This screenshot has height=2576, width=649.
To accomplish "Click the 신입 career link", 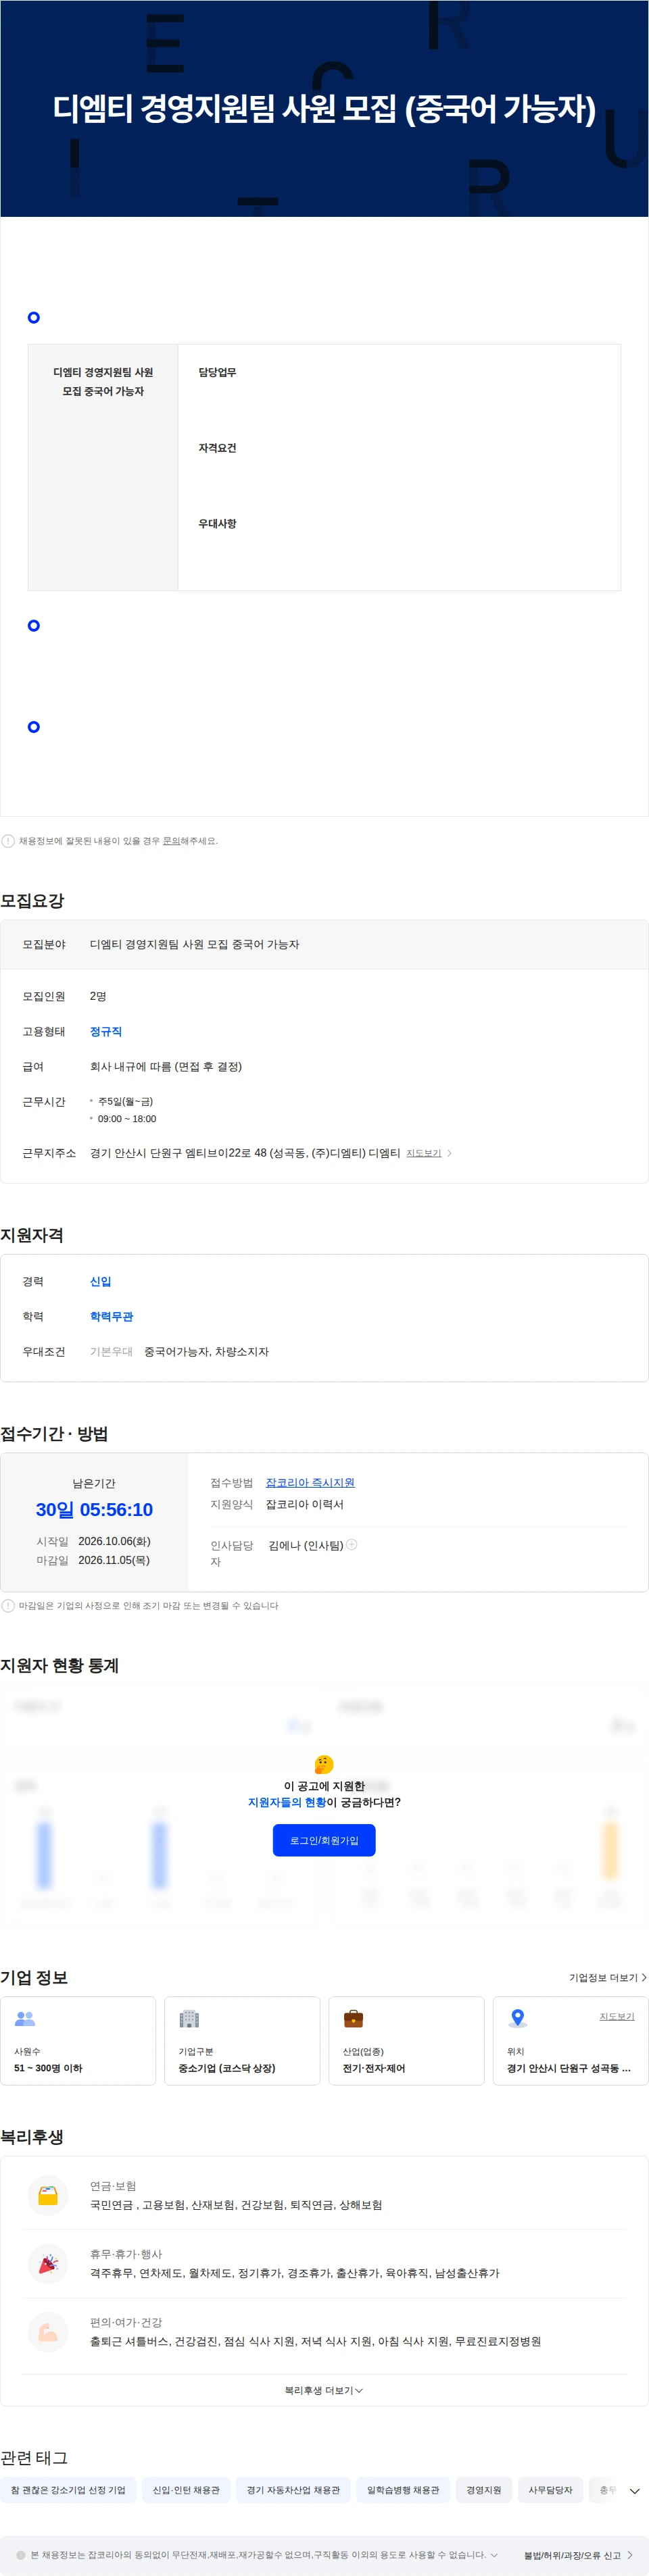I will point(100,1281).
